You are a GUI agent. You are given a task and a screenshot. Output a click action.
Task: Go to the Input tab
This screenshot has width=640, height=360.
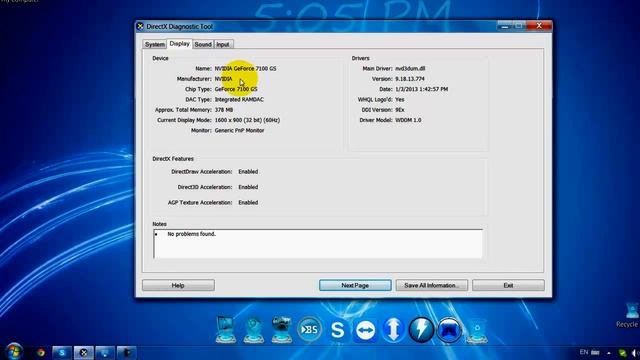pyautogui.click(x=223, y=44)
